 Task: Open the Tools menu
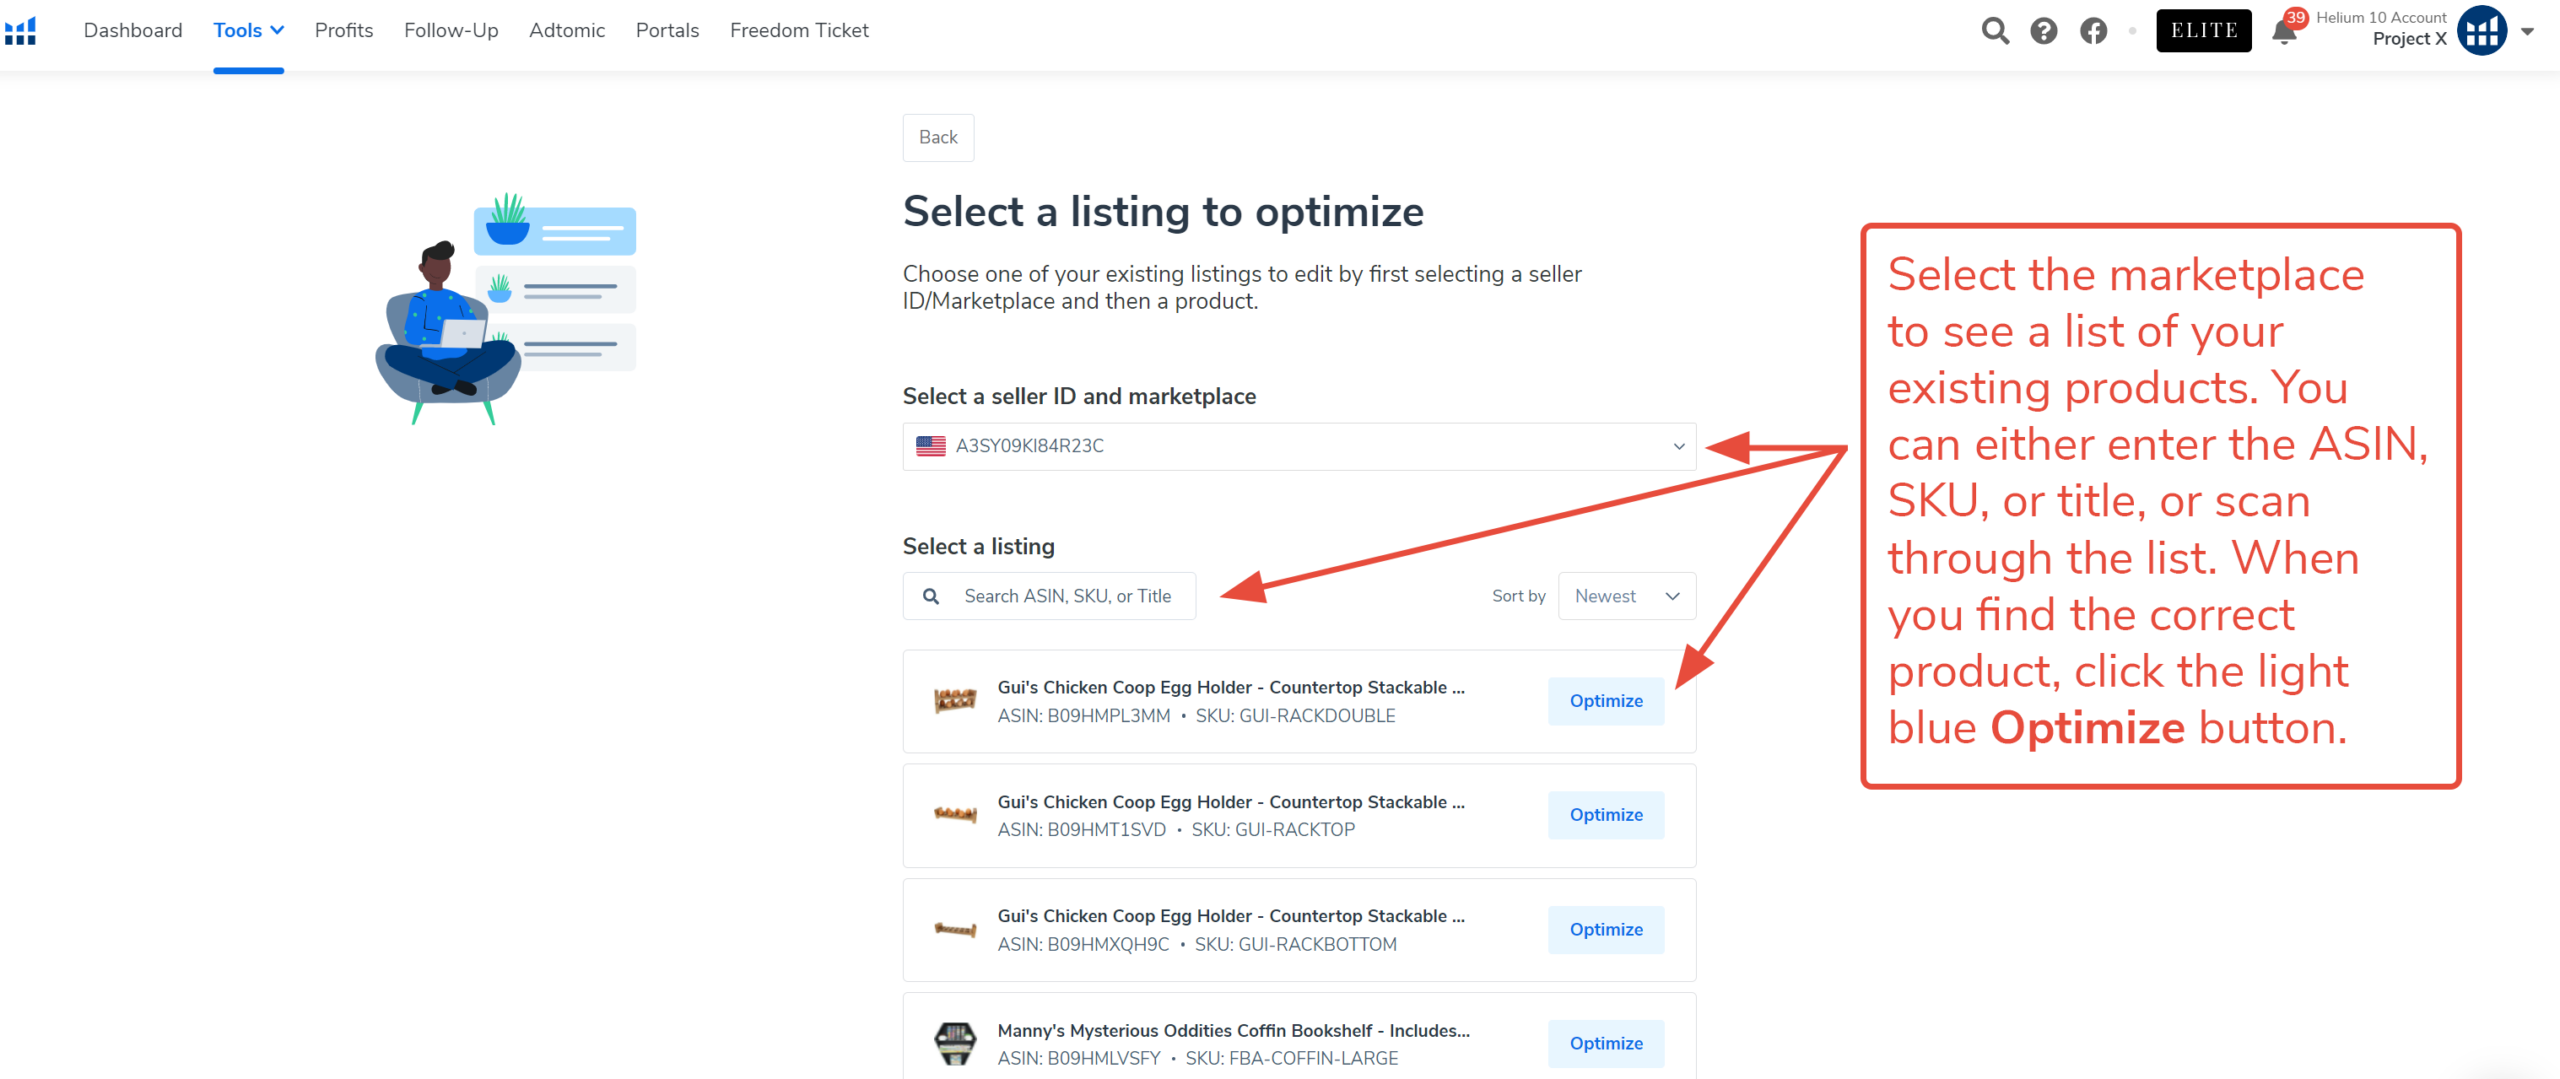248,31
